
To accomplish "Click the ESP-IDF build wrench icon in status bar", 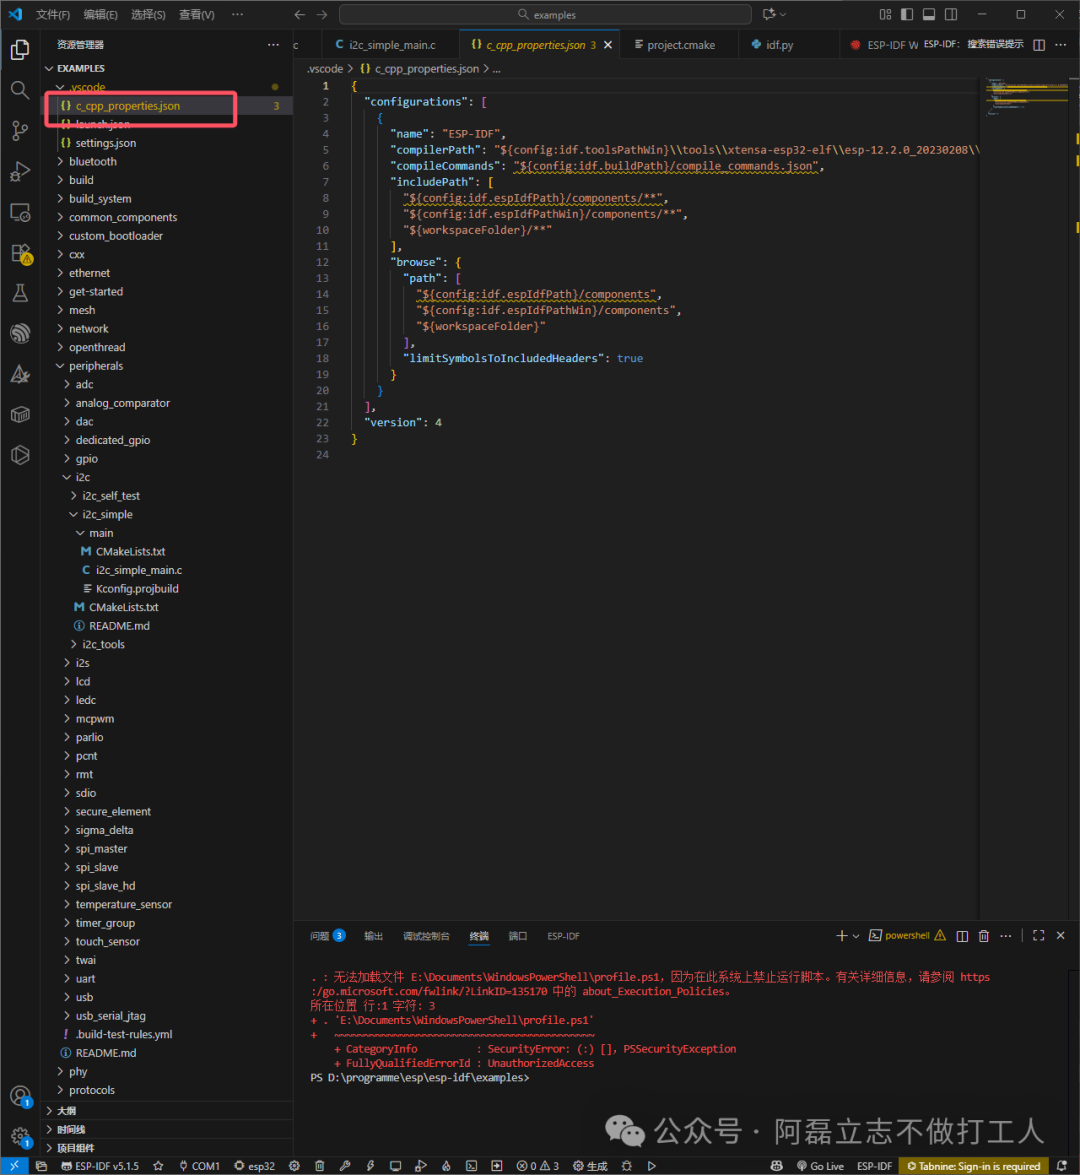I will pos(345,1166).
